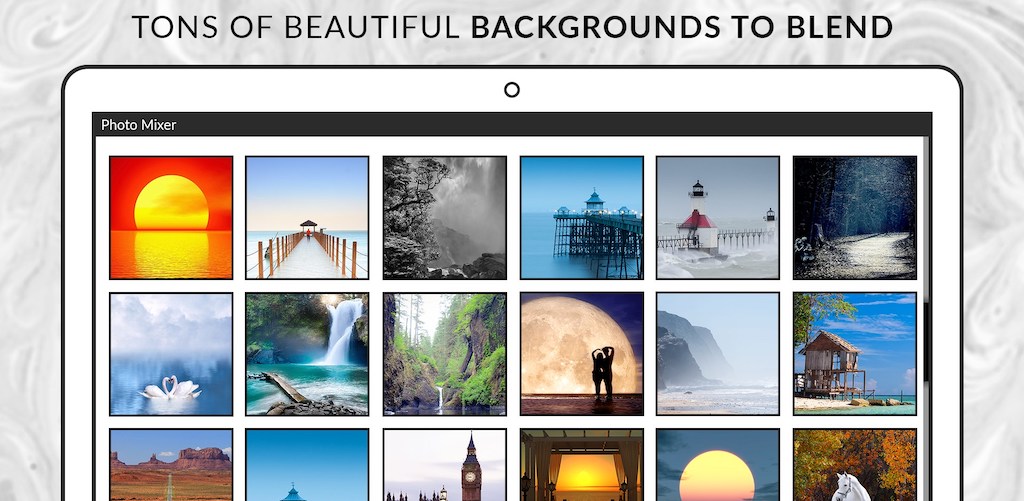This screenshot has height=501, width=1024.
Task: Choose the plain blue sky dome background
Action: (x=307, y=466)
